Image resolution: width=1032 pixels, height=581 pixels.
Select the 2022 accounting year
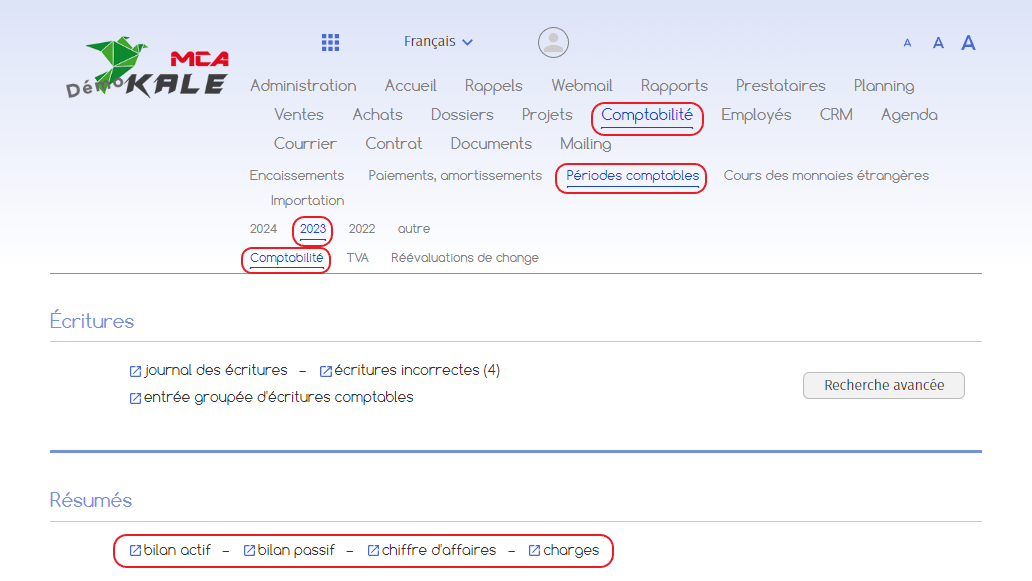pyautogui.click(x=361, y=229)
